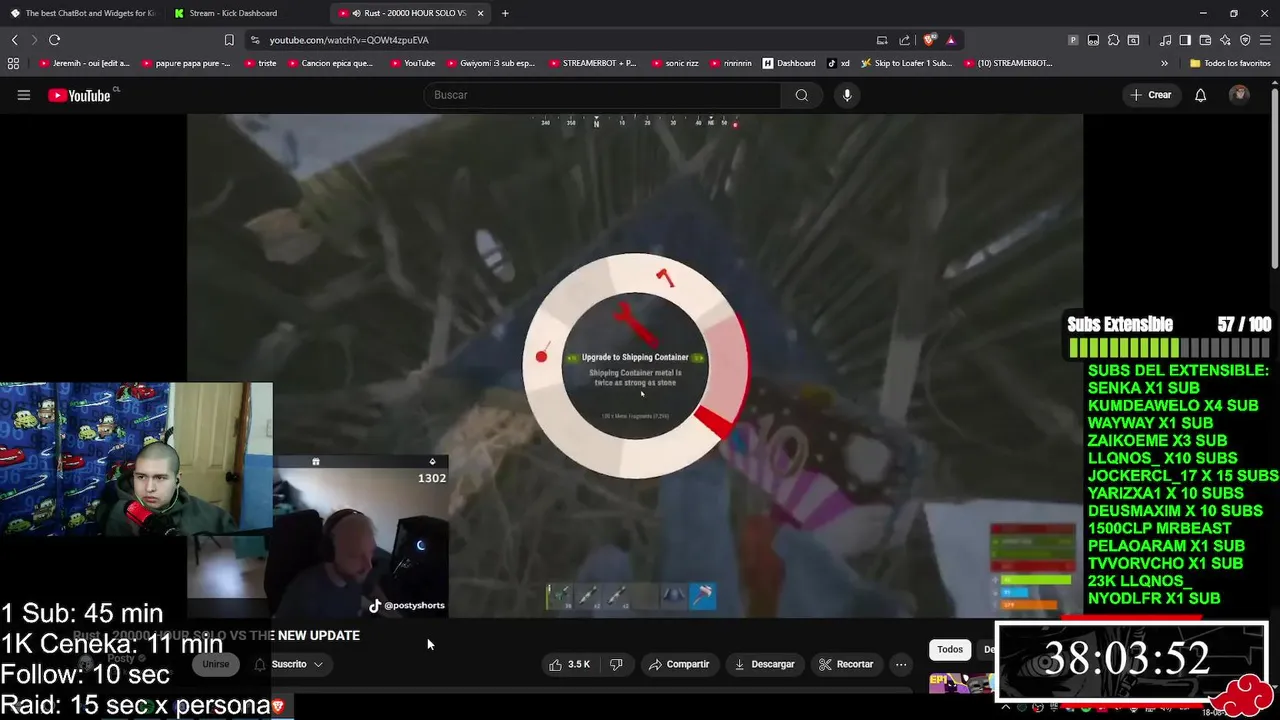Open Brave Wallet icon
This screenshot has height=720, width=1280.
[1205, 40]
